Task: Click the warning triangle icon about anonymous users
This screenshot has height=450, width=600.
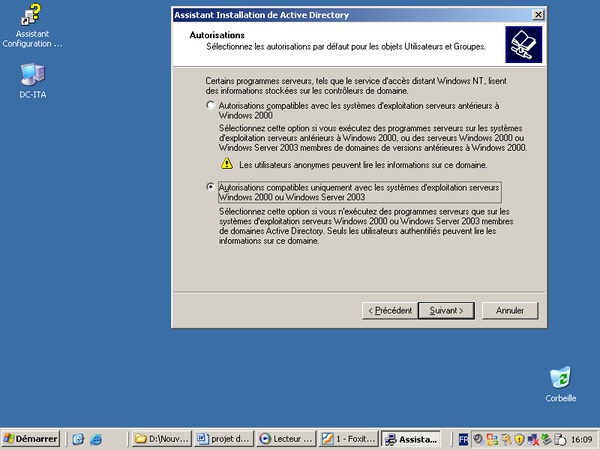Action: (x=227, y=164)
